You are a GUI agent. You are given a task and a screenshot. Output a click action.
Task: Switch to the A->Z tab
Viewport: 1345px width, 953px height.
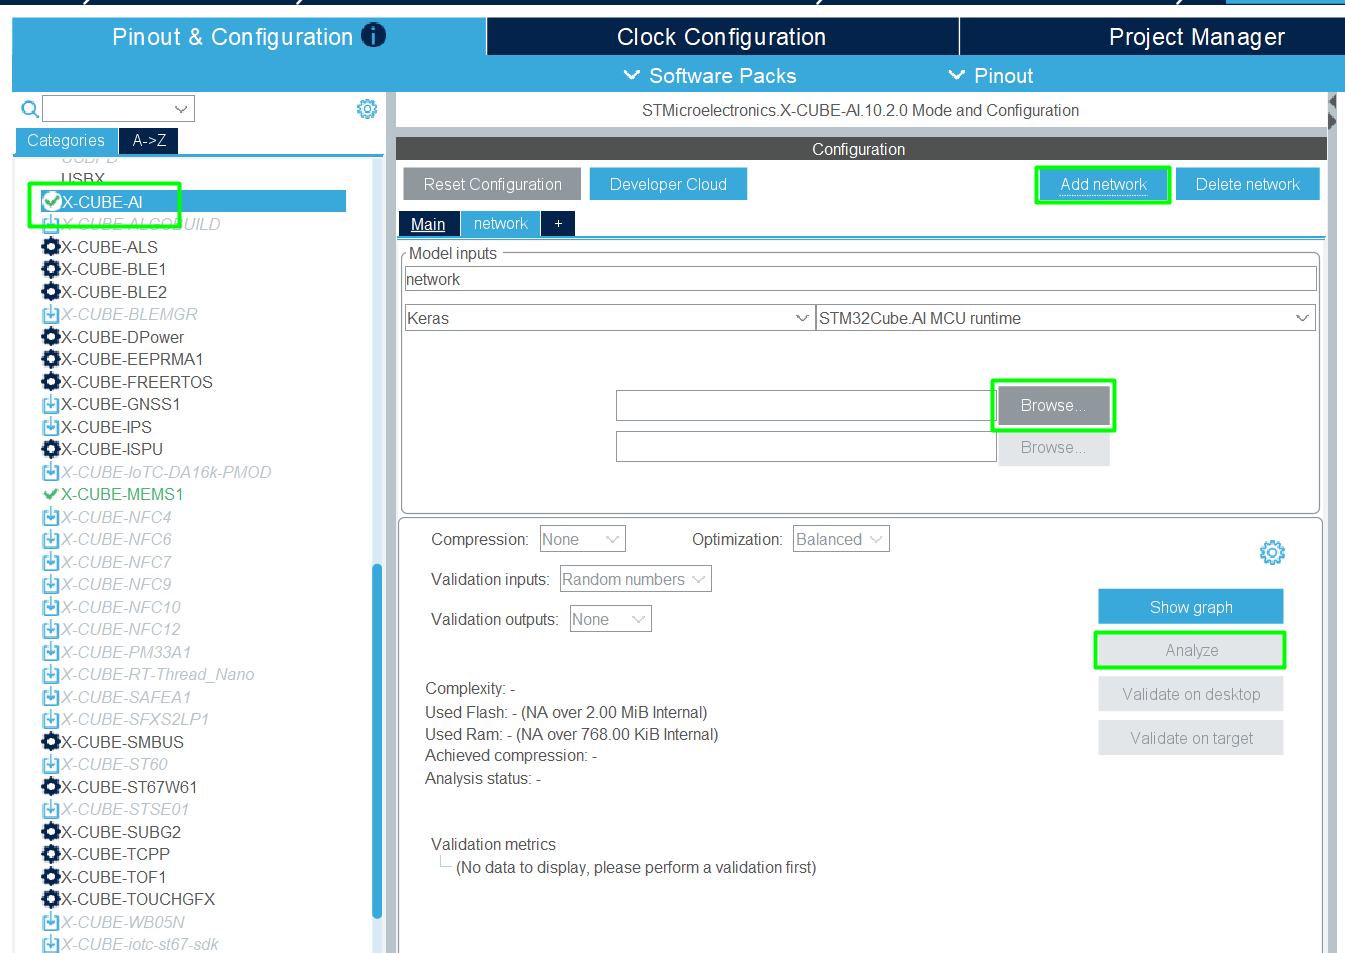149,141
